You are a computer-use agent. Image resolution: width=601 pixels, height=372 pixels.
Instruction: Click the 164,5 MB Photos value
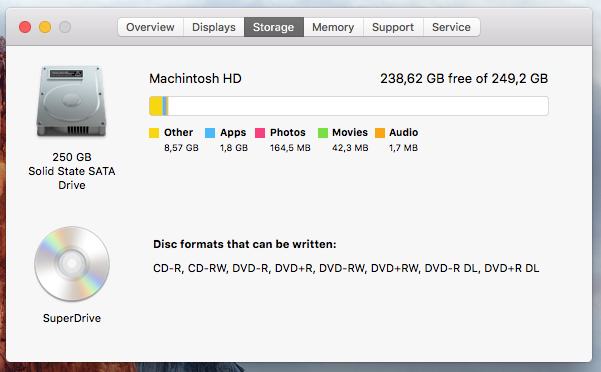pyautogui.click(x=290, y=148)
